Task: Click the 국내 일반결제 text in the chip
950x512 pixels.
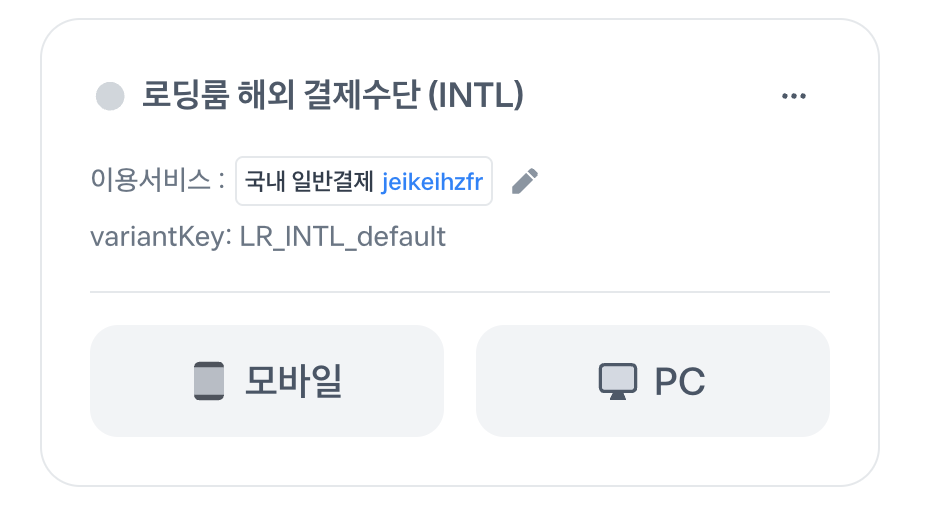Action: (309, 181)
